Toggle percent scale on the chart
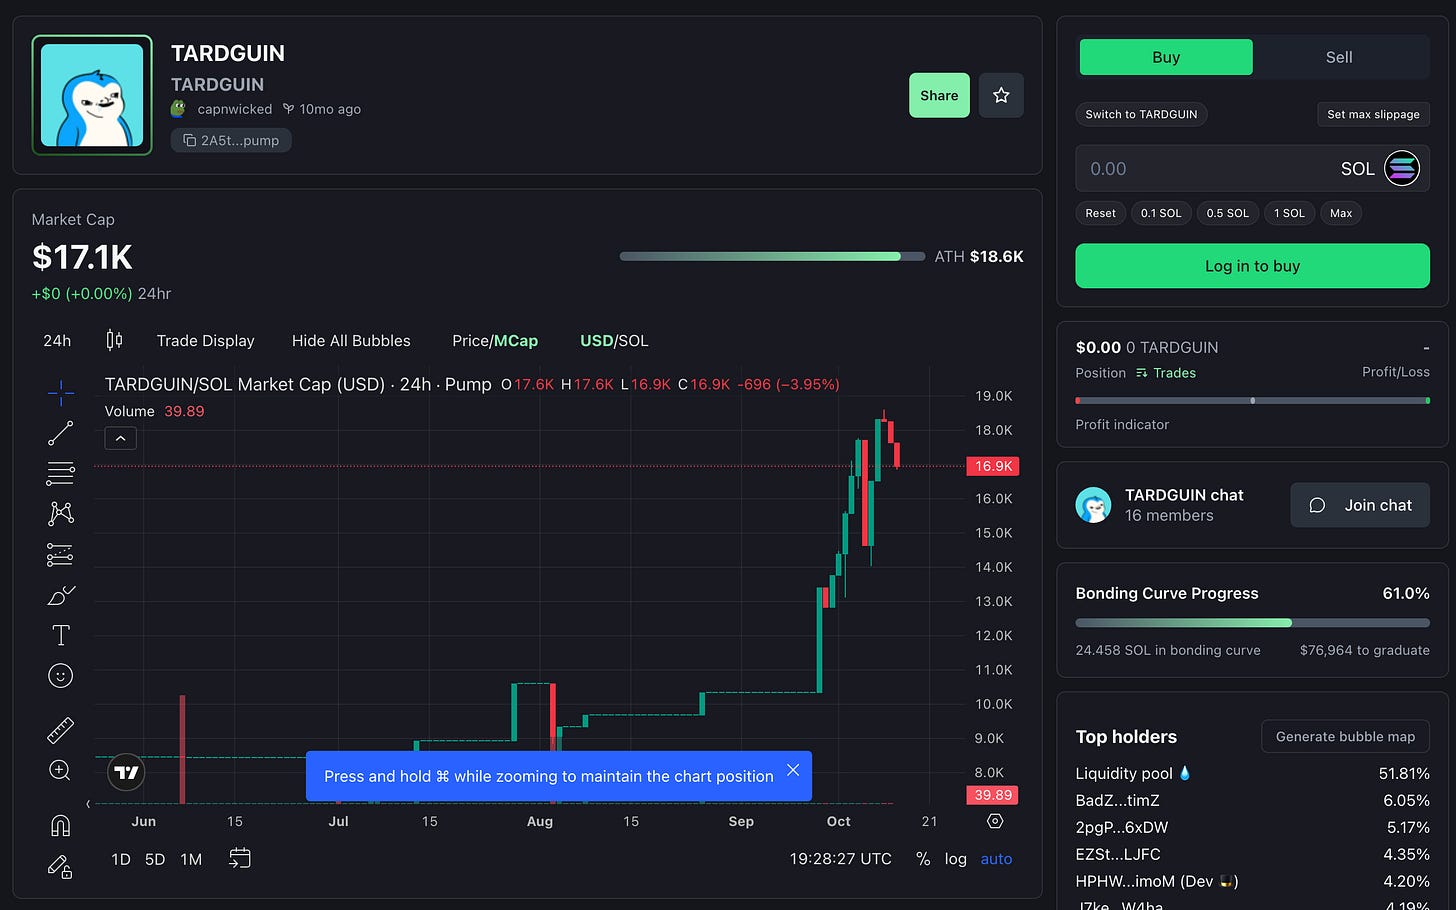1456x910 pixels. (923, 859)
